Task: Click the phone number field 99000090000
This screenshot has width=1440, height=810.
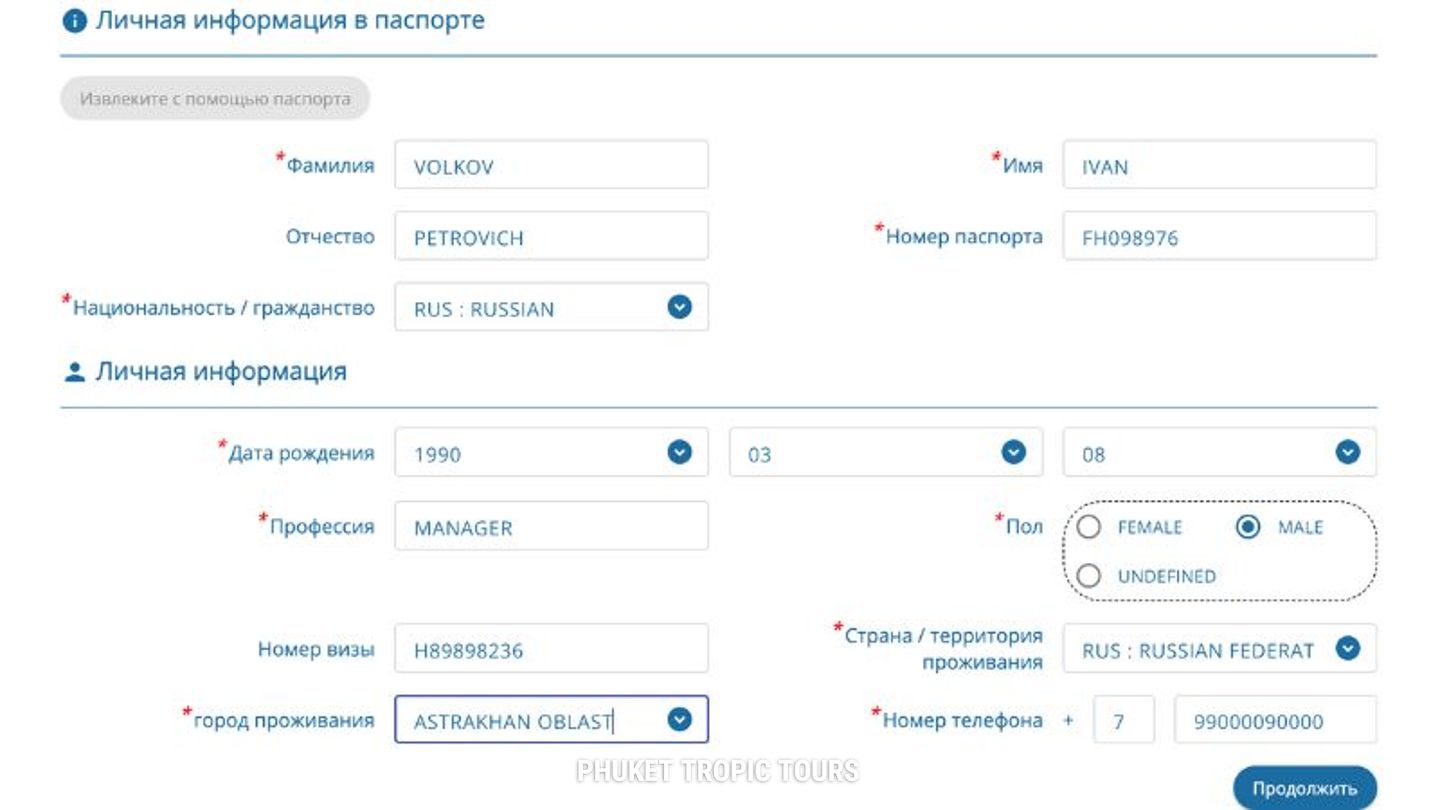Action: [1275, 721]
